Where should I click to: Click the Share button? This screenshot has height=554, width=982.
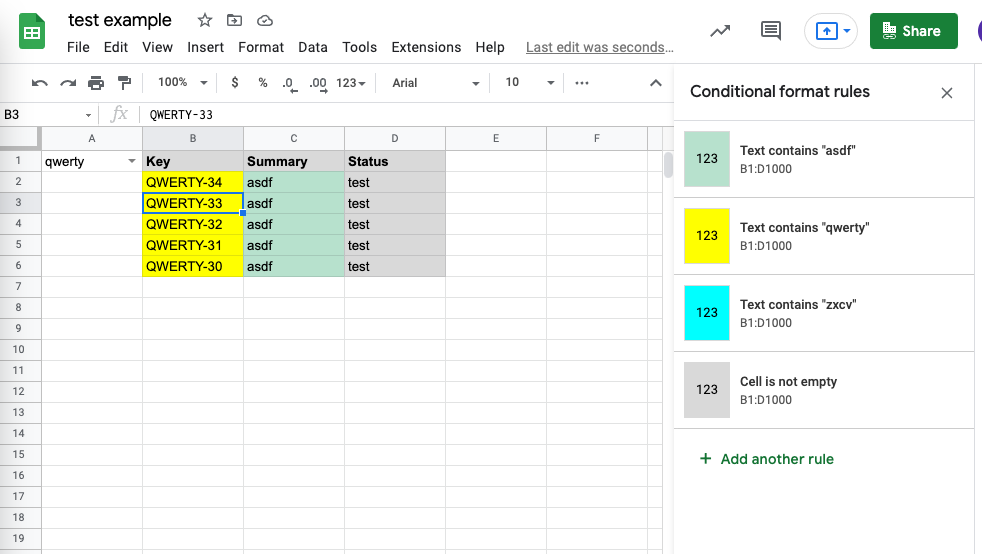913,31
